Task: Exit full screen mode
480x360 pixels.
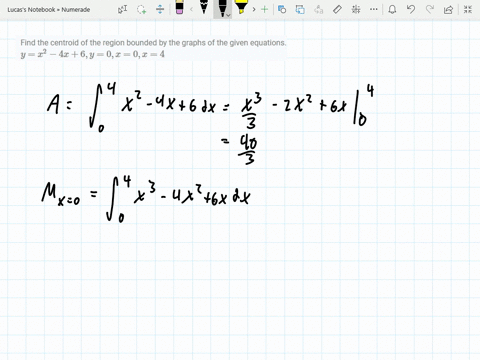Action: (468, 9)
